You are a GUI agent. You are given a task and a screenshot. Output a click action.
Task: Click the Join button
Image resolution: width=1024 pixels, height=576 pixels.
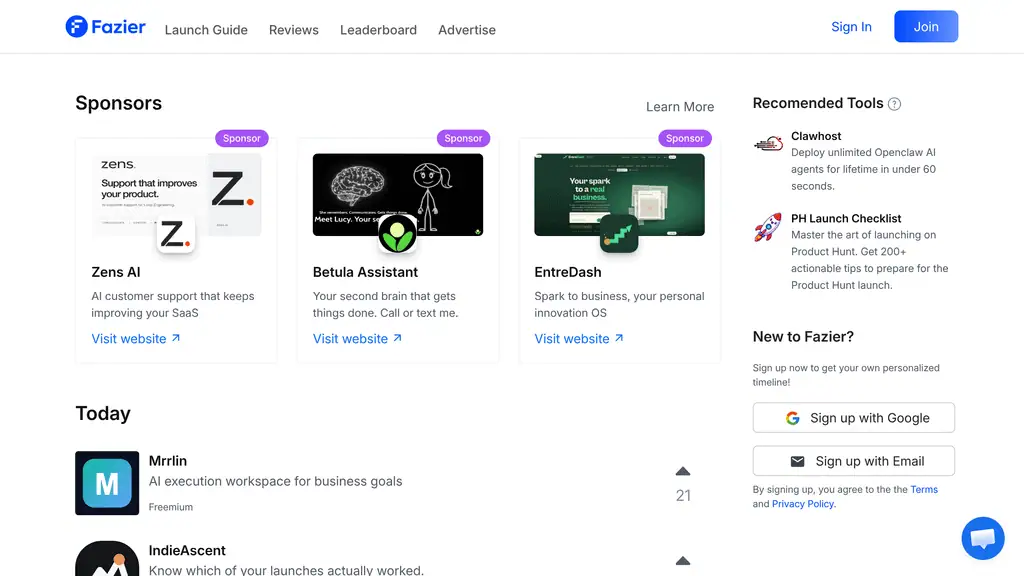click(926, 27)
